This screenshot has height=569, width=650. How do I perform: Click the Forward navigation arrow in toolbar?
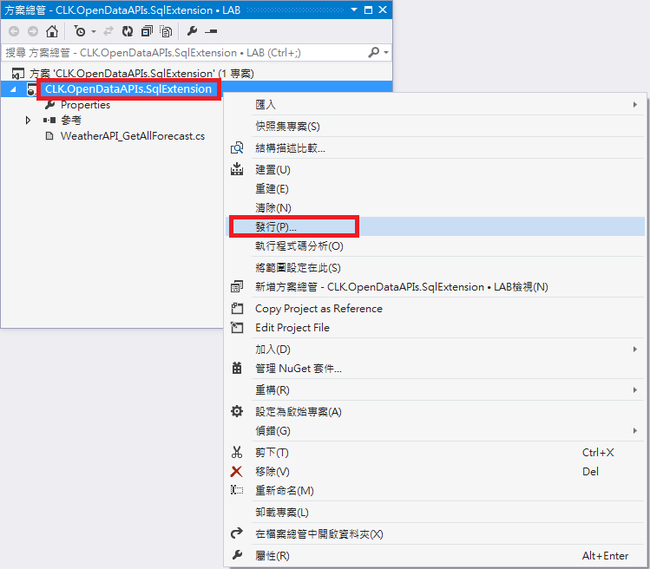click(33, 31)
